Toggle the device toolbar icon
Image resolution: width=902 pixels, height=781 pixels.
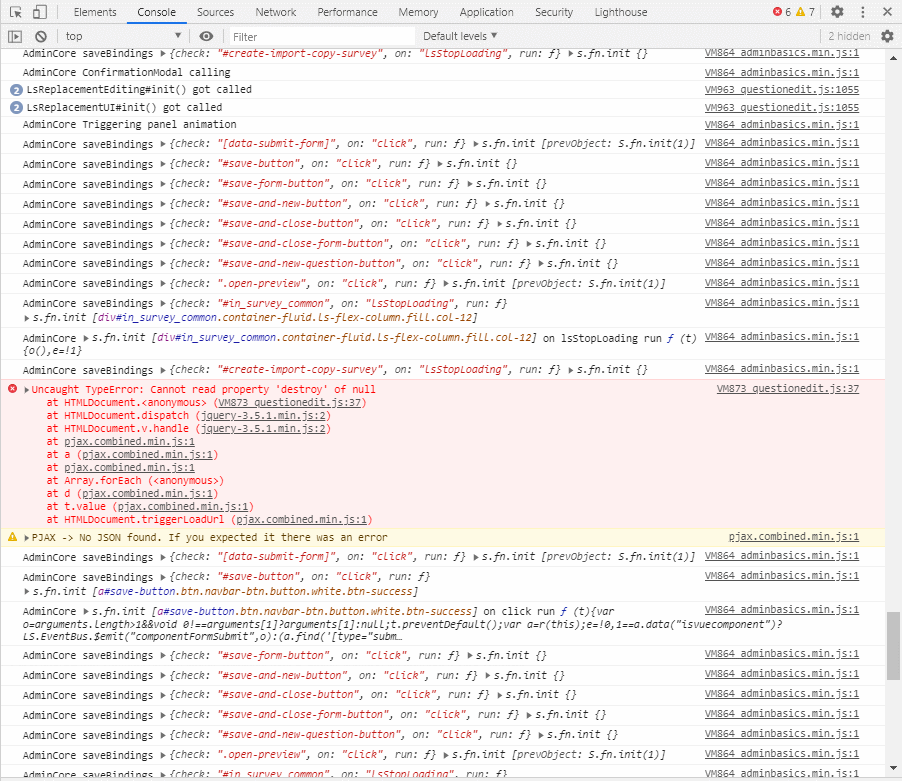[39, 12]
